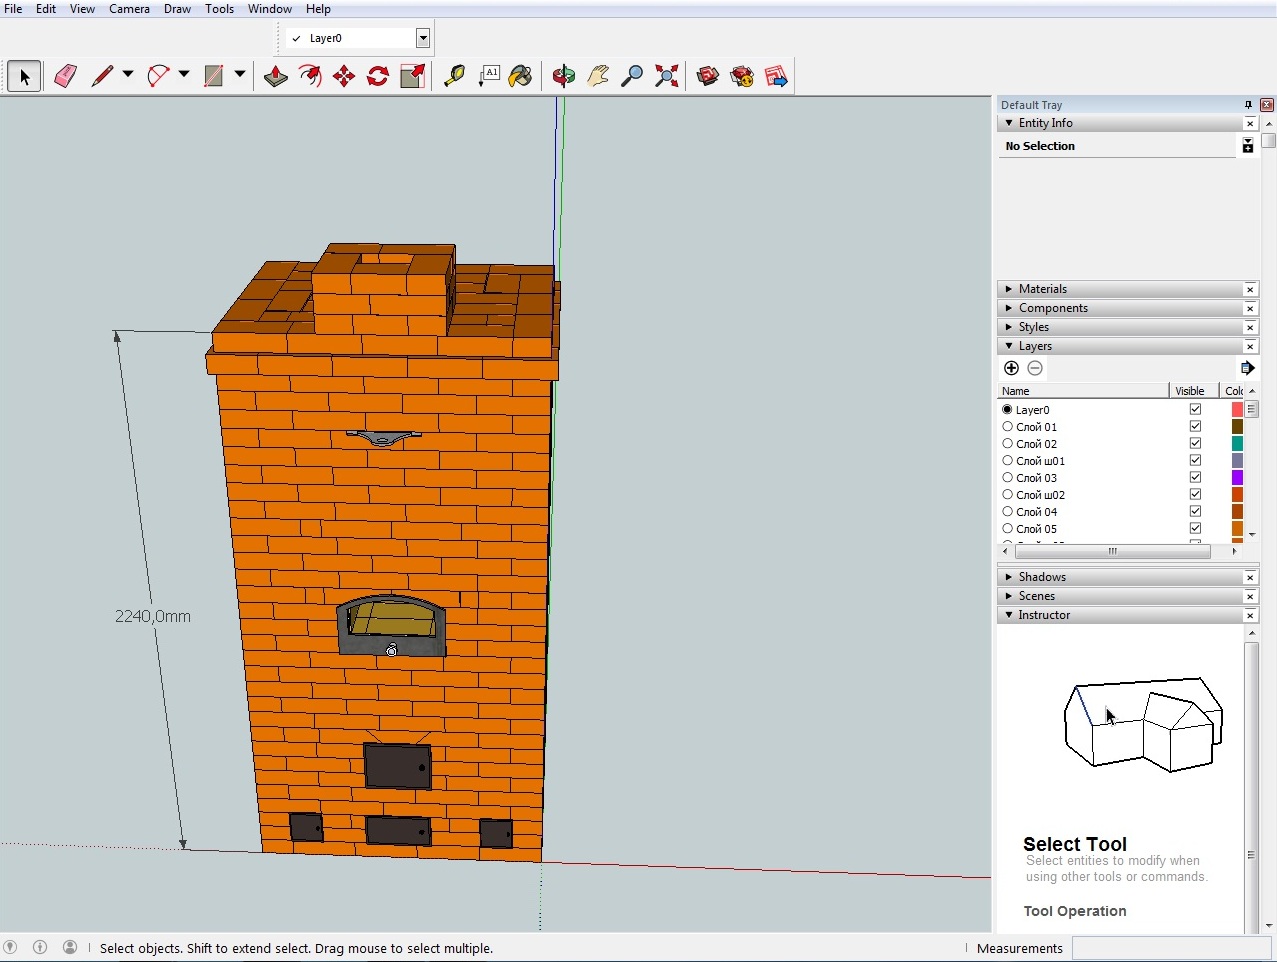Open the Layer0 dropdown in toolbar
The width and height of the screenshot is (1277, 962).
(423, 38)
